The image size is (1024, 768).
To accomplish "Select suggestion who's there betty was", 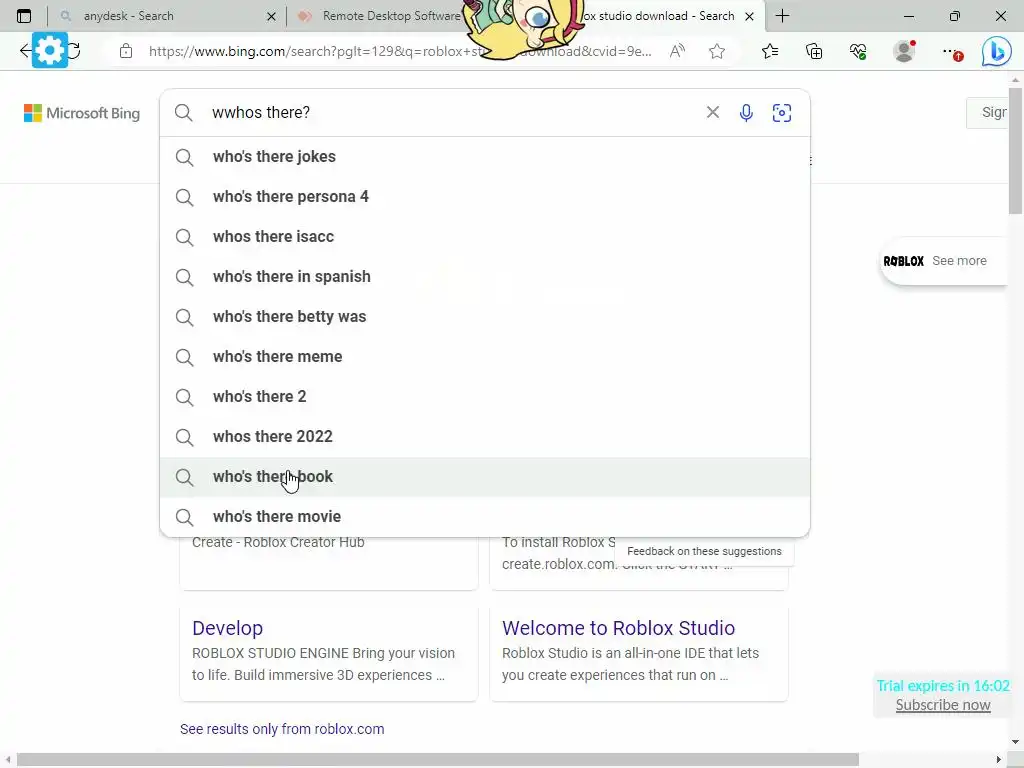I will click(485, 317).
